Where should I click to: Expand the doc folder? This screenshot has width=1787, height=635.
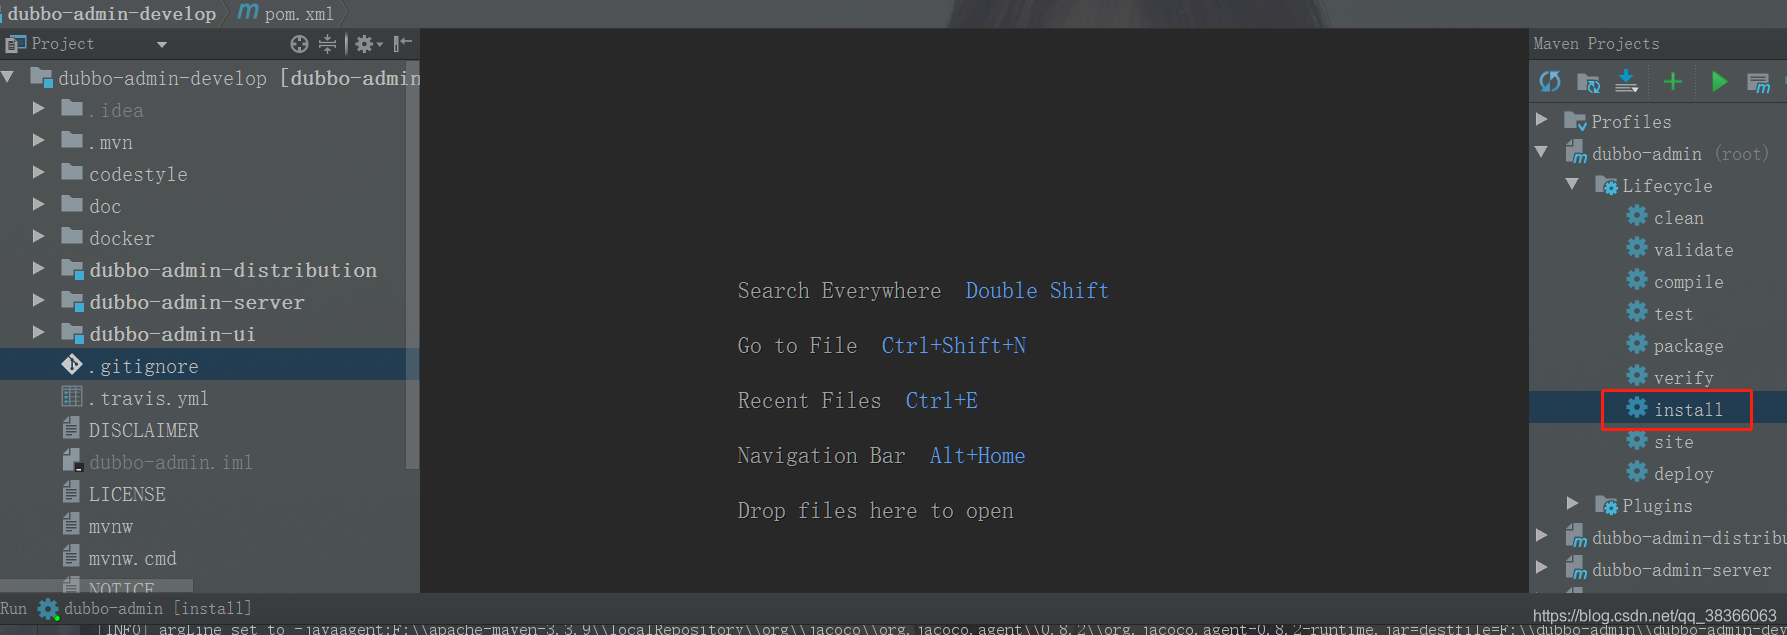pos(38,205)
